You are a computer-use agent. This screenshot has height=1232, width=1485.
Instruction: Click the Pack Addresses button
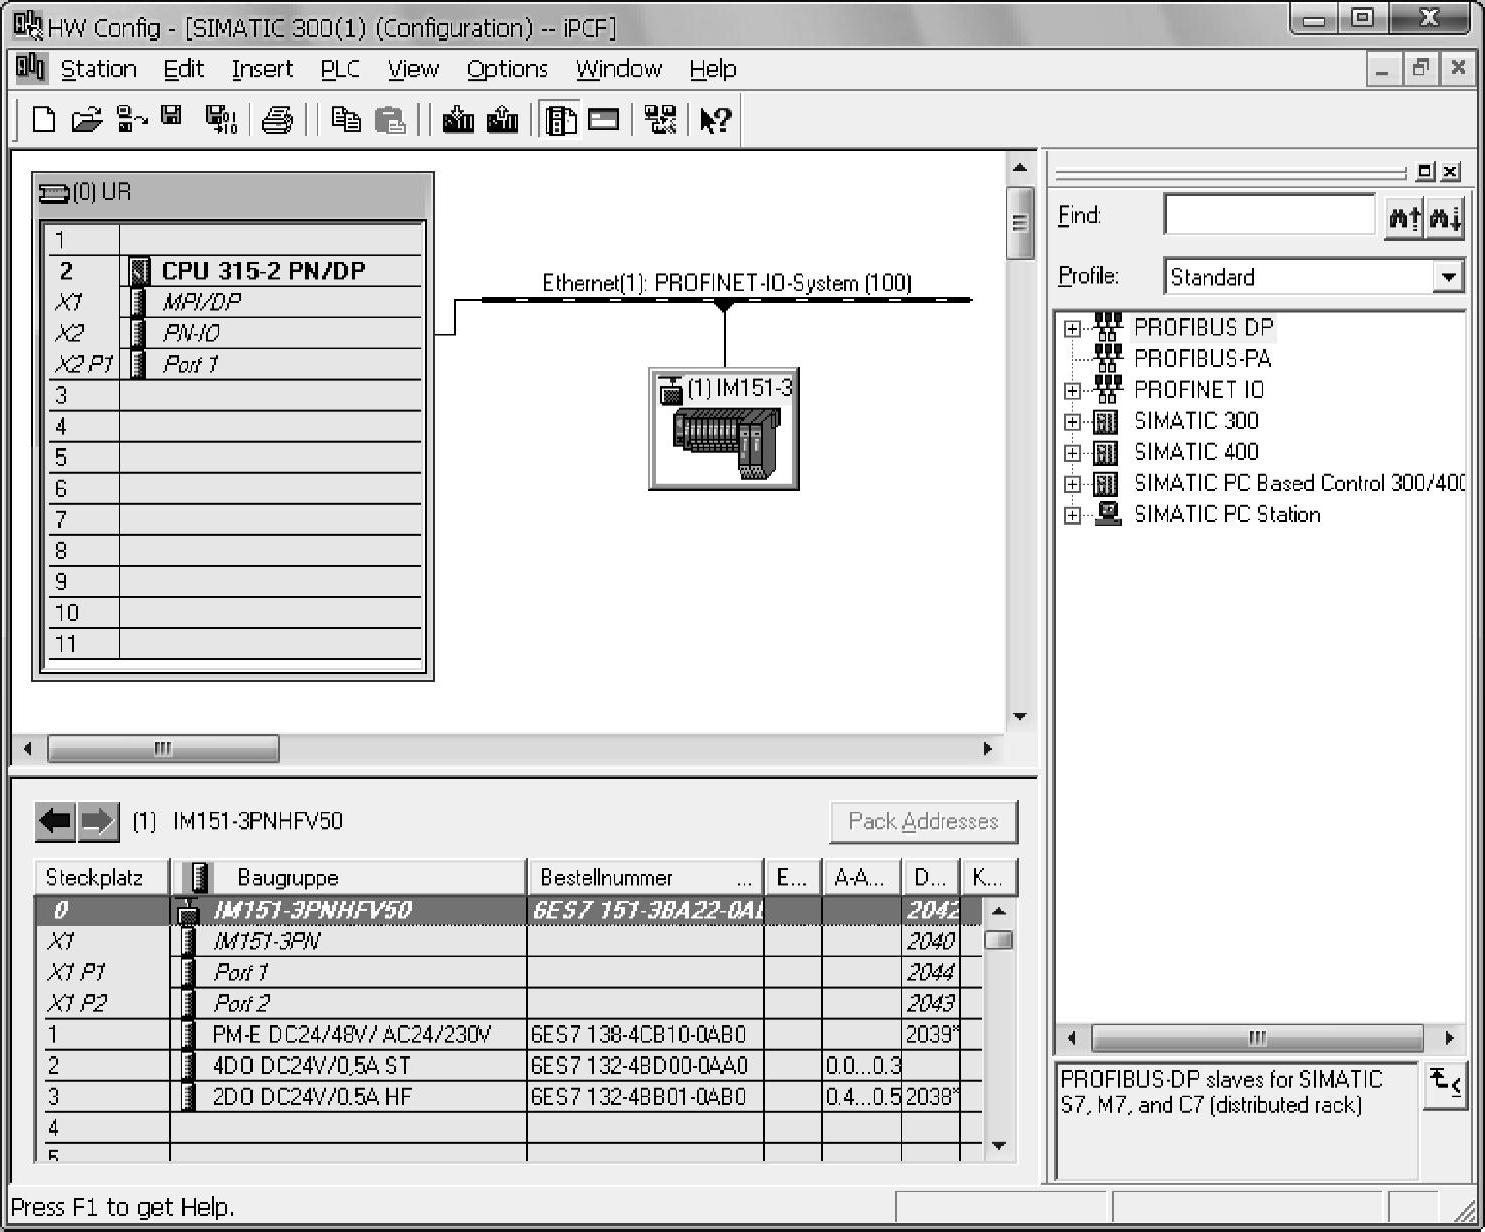pos(923,822)
